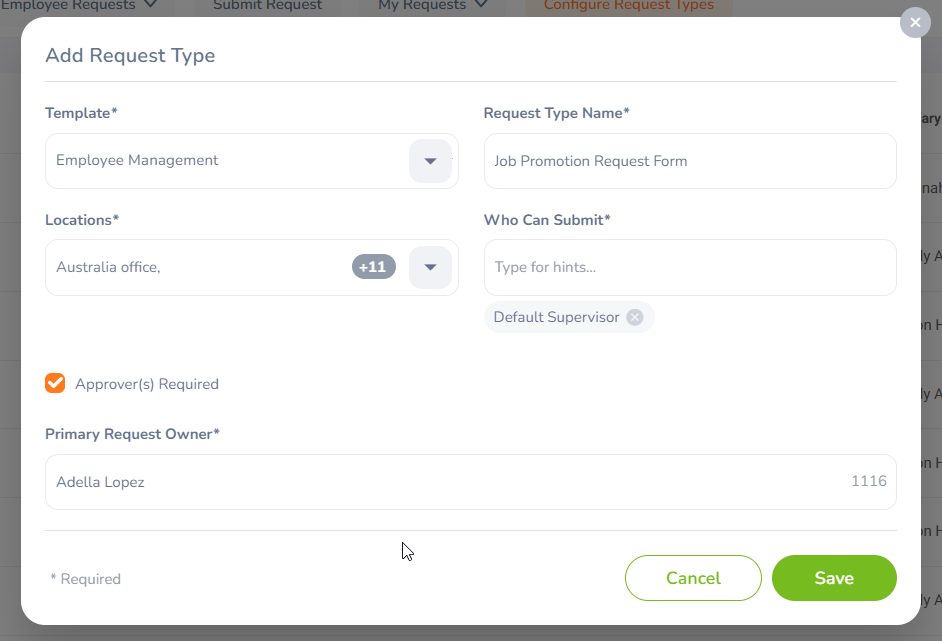Click the remove icon inside the supervisor tag
The width and height of the screenshot is (942, 641).
[x=634, y=316]
